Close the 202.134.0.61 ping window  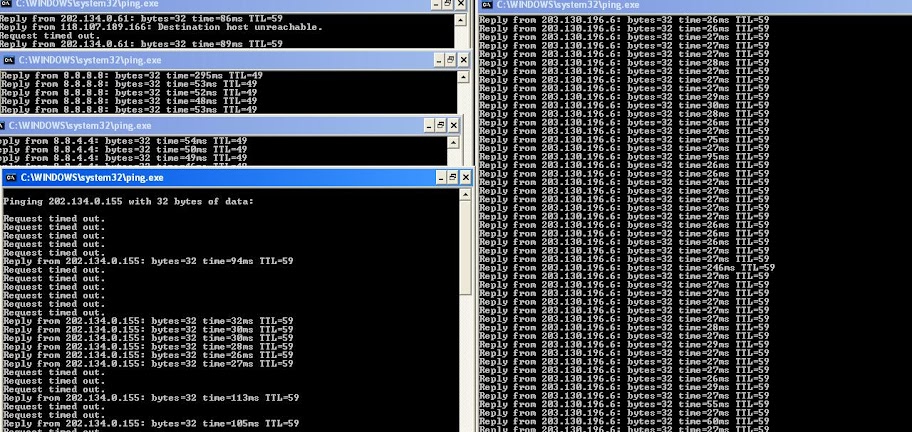[x=461, y=4]
